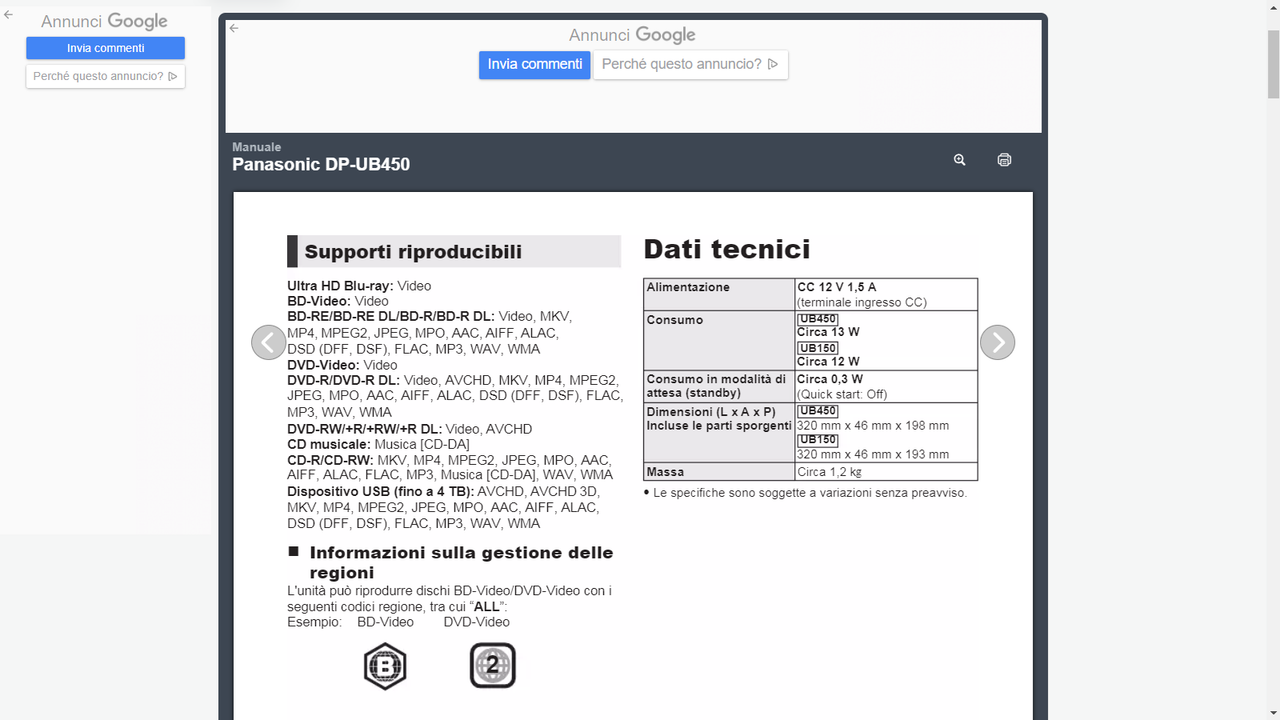Click 'CC 12 V 1,5 A' value
Screen dimensions: 1280x720
tap(837, 287)
